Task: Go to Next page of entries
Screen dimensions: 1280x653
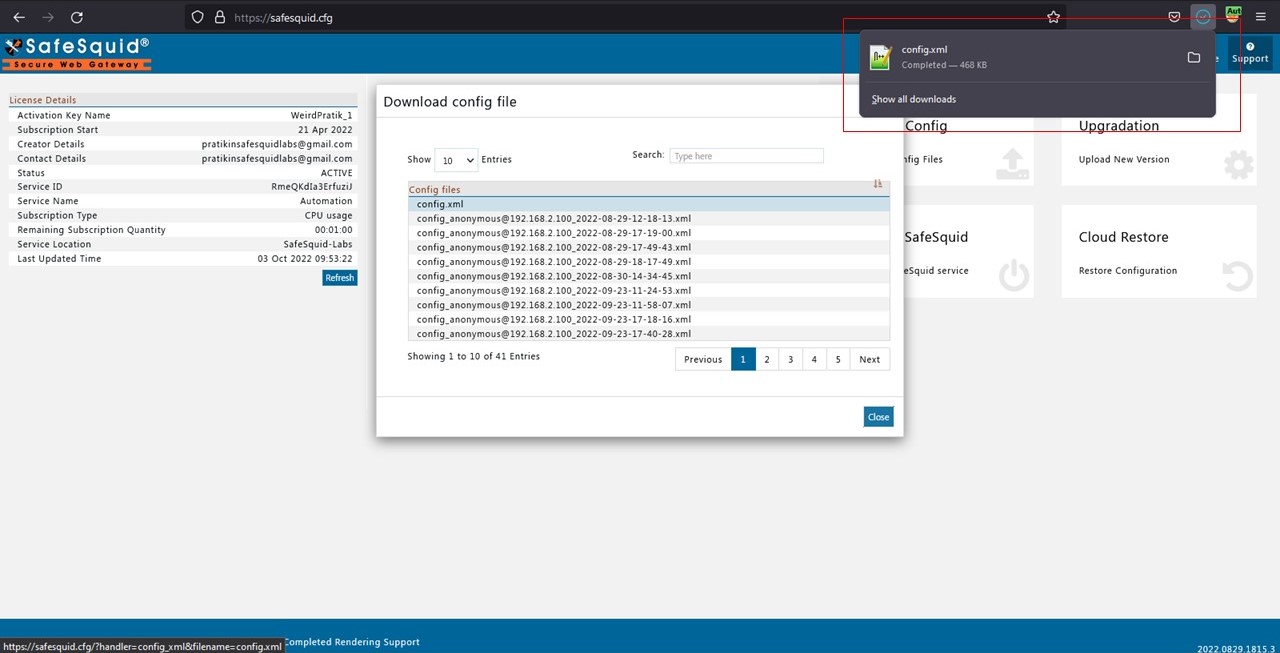Action: point(870,359)
